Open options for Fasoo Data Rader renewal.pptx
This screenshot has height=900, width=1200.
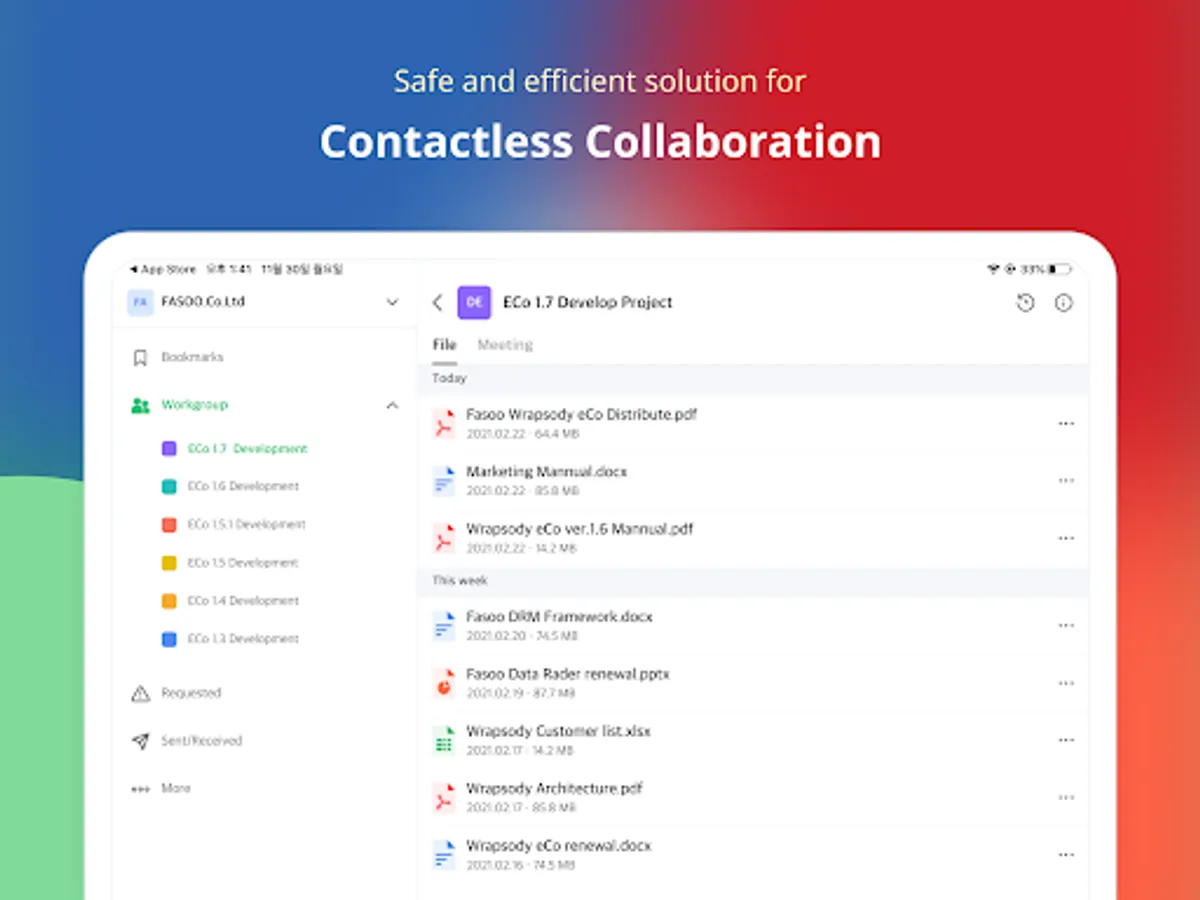pyautogui.click(x=1066, y=683)
